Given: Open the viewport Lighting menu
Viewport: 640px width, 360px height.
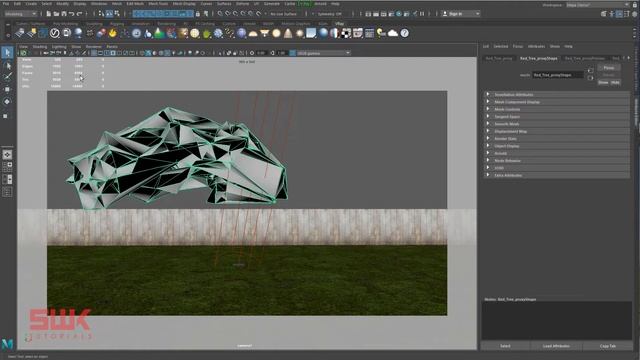Looking at the screenshot, I should point(59,47).
